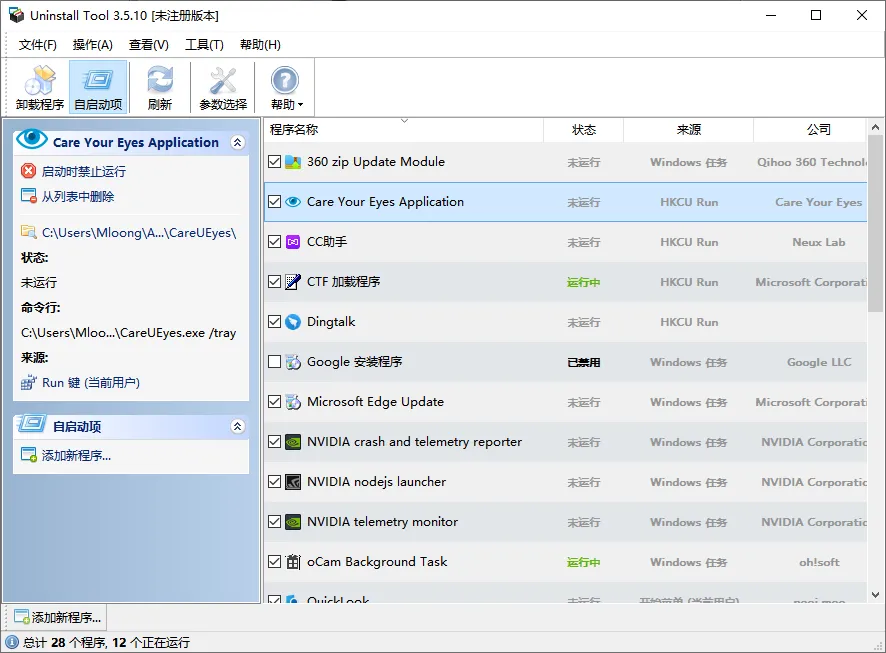886x653 pixels.
Task: Click the 从列表中删除 icon
Action: 28,196
